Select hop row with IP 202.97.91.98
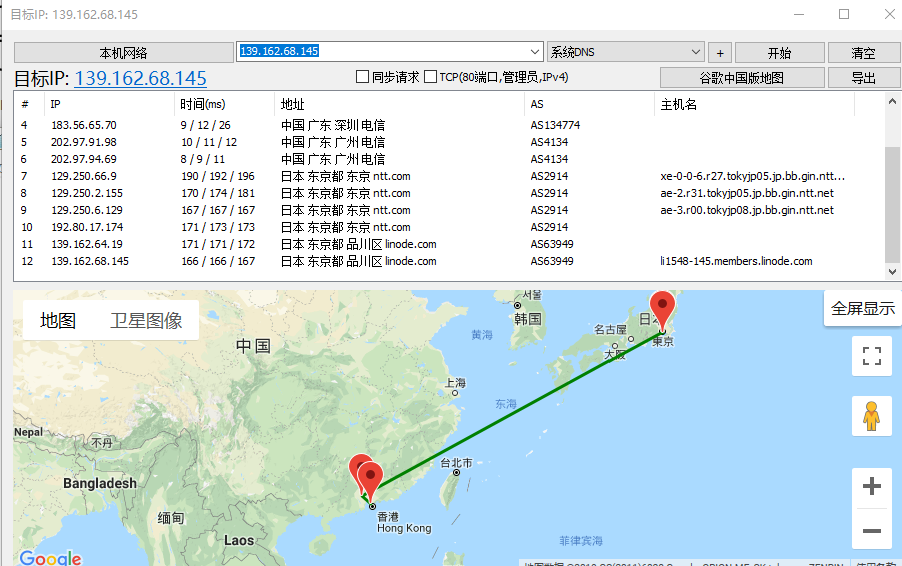Screen dimensions: 902x566 449,142
